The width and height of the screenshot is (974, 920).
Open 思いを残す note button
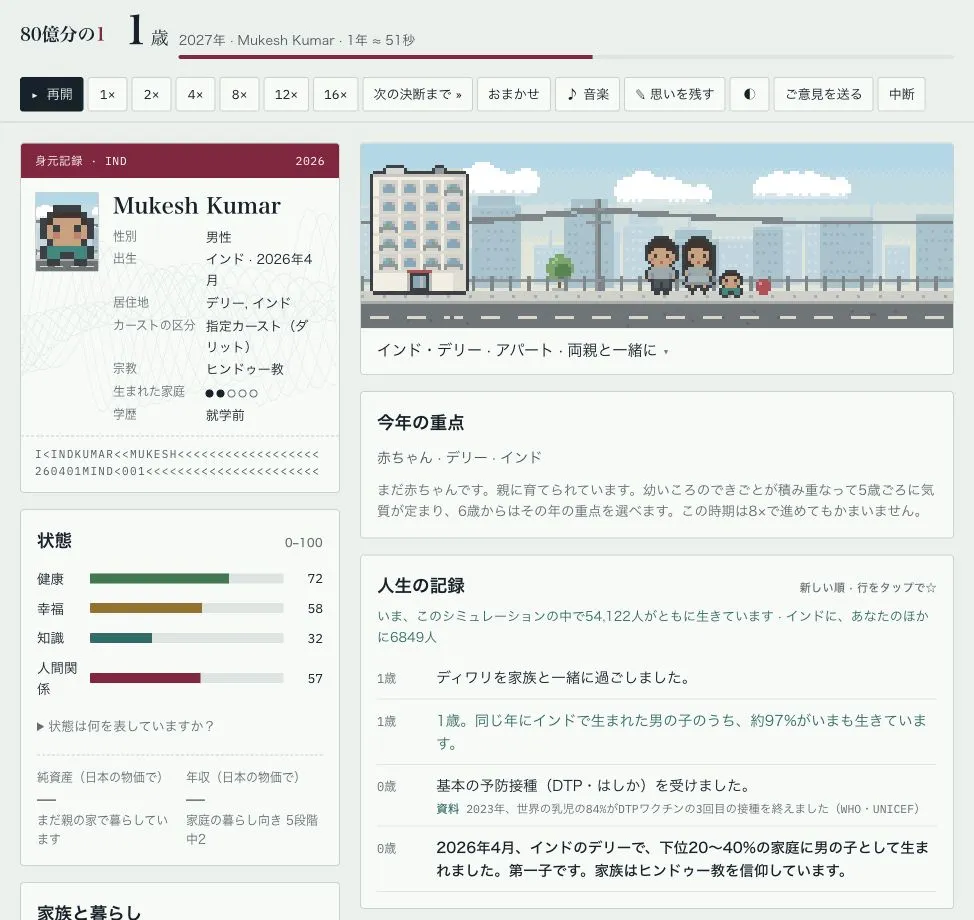tap(675, 94)
